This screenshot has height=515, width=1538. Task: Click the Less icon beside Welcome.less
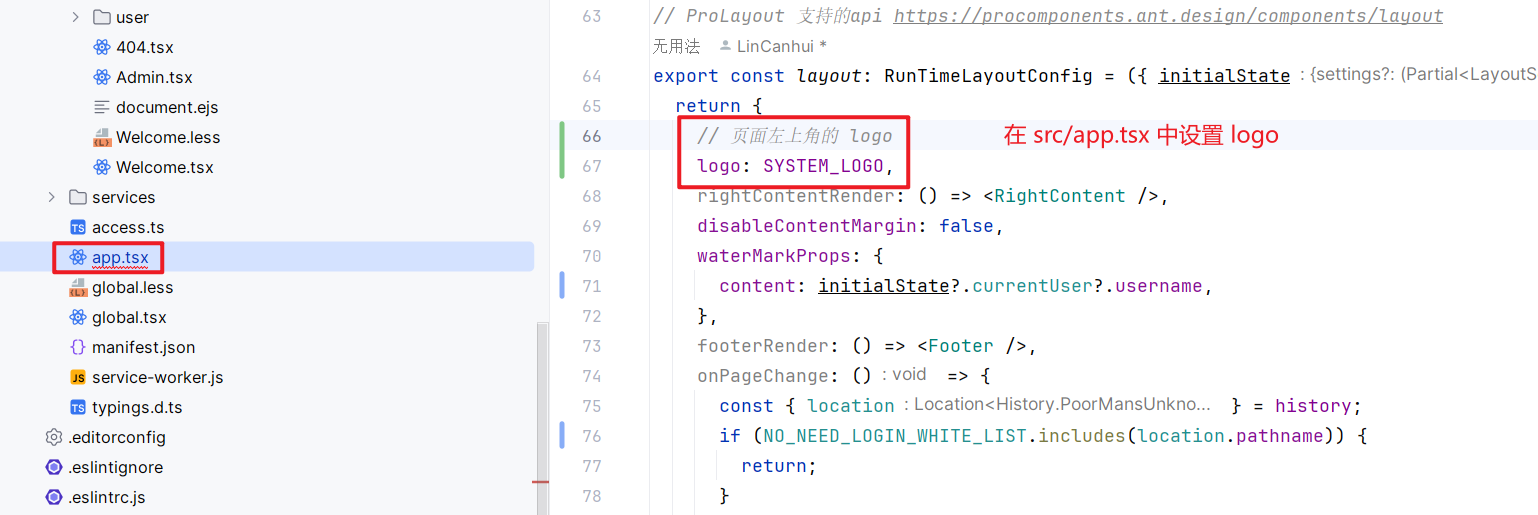click(x=101, y=137)
